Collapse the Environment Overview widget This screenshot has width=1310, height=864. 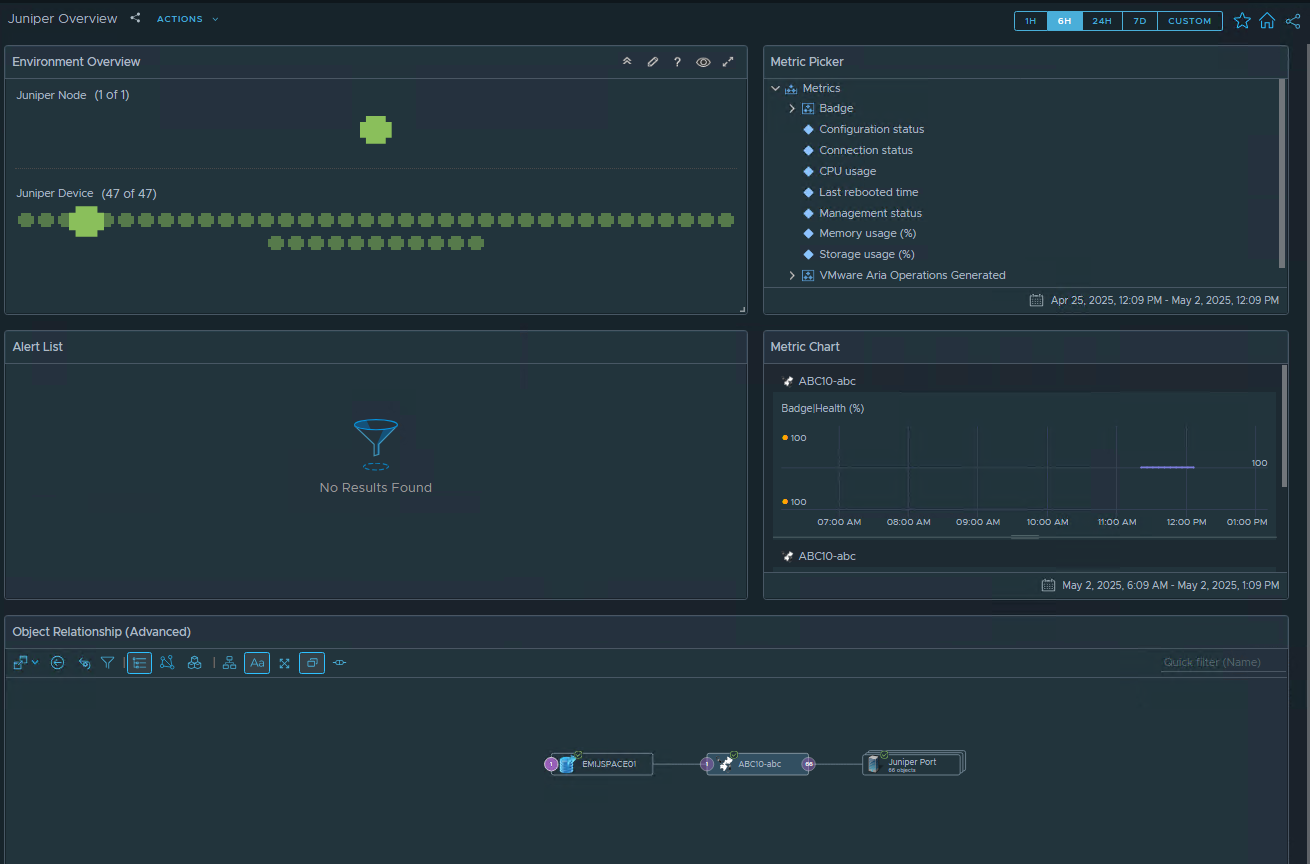pyautogui.click(x=627, y=62)
